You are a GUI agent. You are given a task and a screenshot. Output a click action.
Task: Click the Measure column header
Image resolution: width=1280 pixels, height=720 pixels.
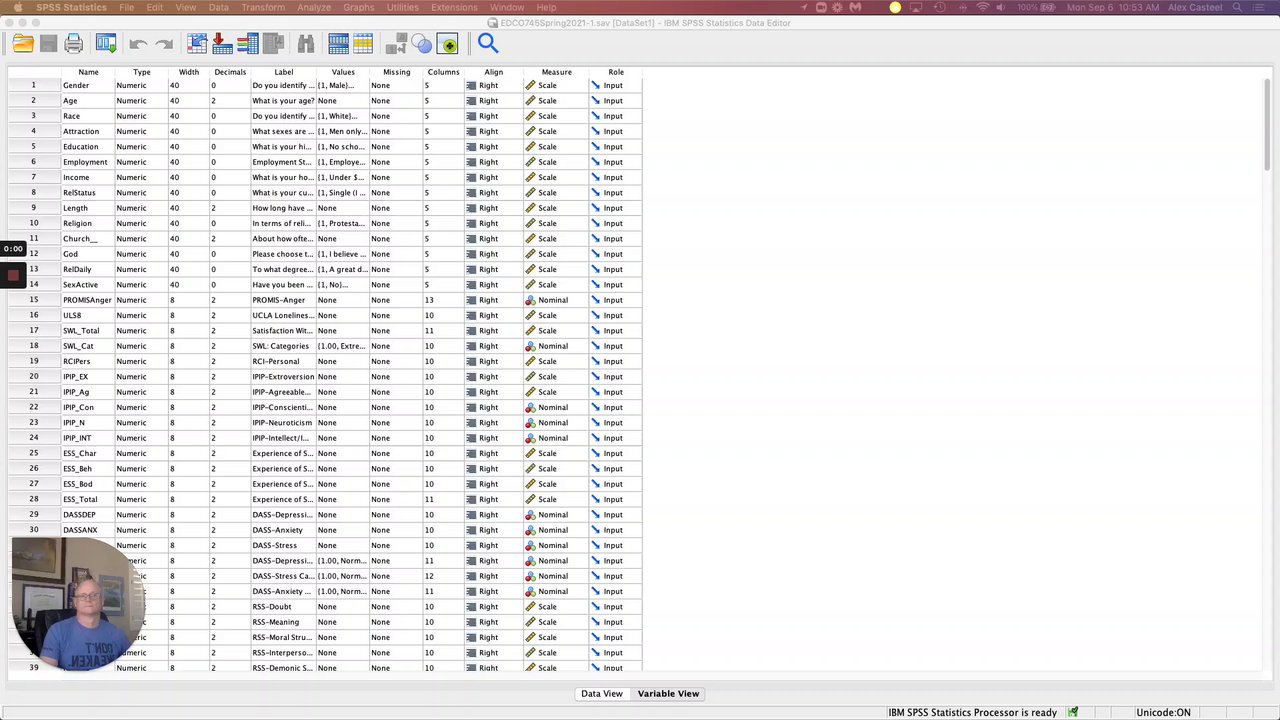click(x=557, y=72)
